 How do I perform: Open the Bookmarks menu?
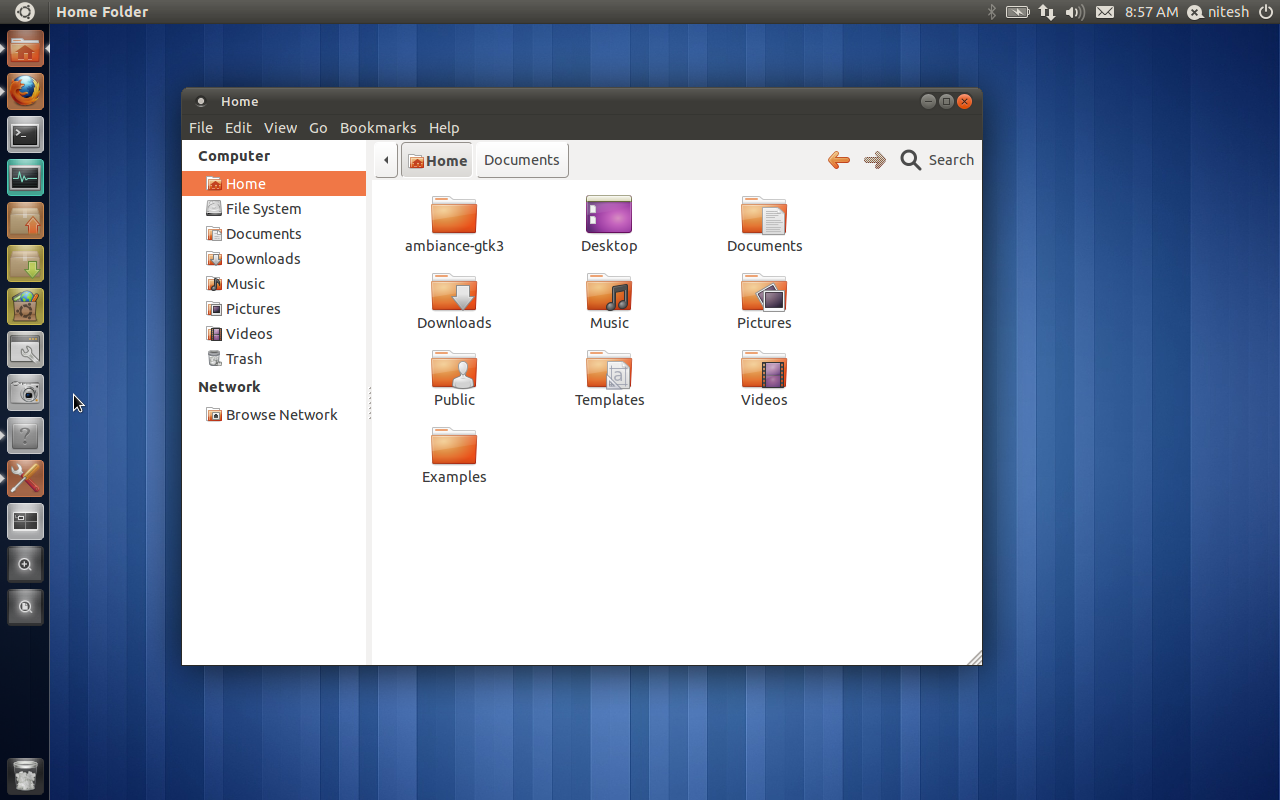(378, 128)
